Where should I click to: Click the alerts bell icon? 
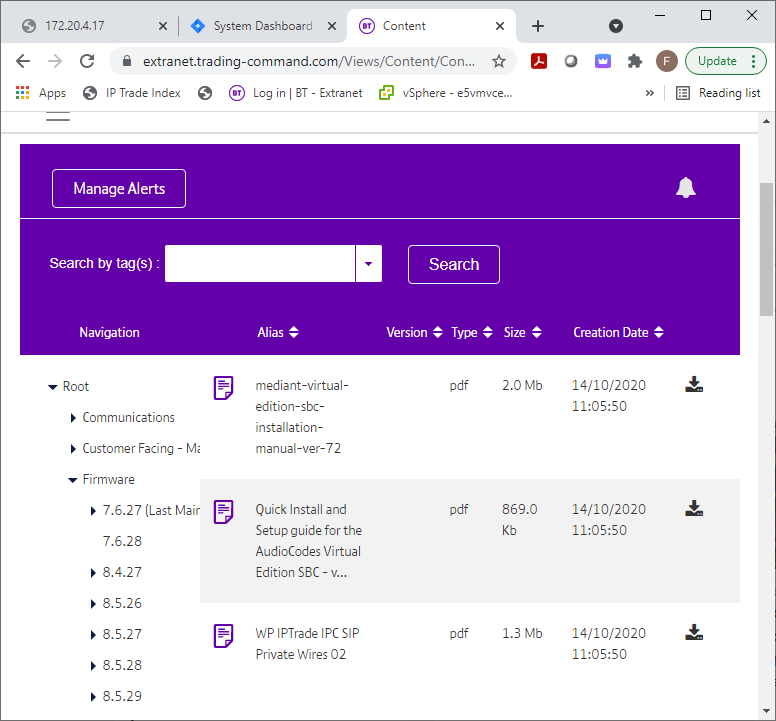(x=685, y=188)
